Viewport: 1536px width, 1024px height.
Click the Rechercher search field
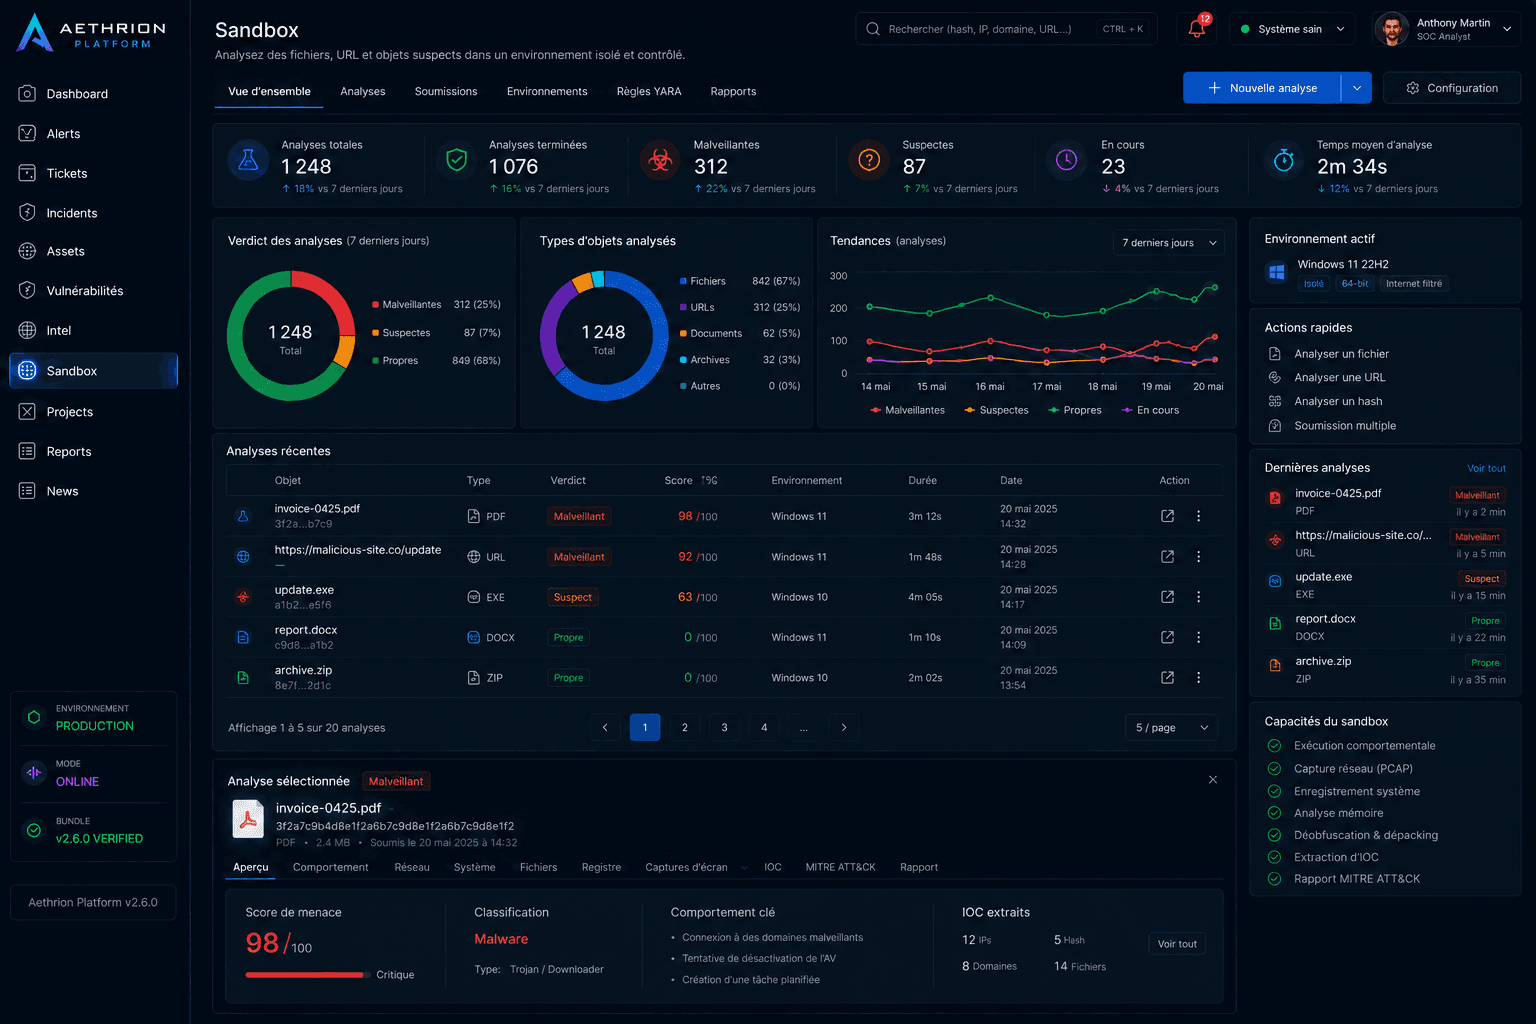click(1006, 29)
